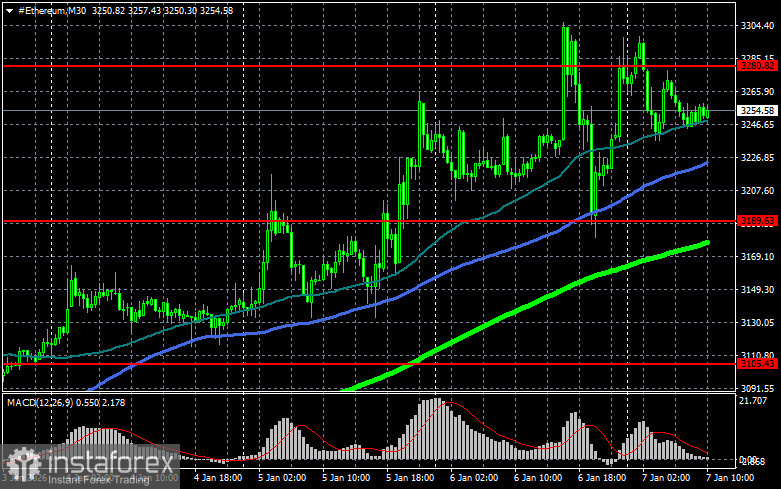This screenshot has height=489, width=781.
Task: Select the 6 Jan 10:00 time label
Action: (x=538, y=478)
